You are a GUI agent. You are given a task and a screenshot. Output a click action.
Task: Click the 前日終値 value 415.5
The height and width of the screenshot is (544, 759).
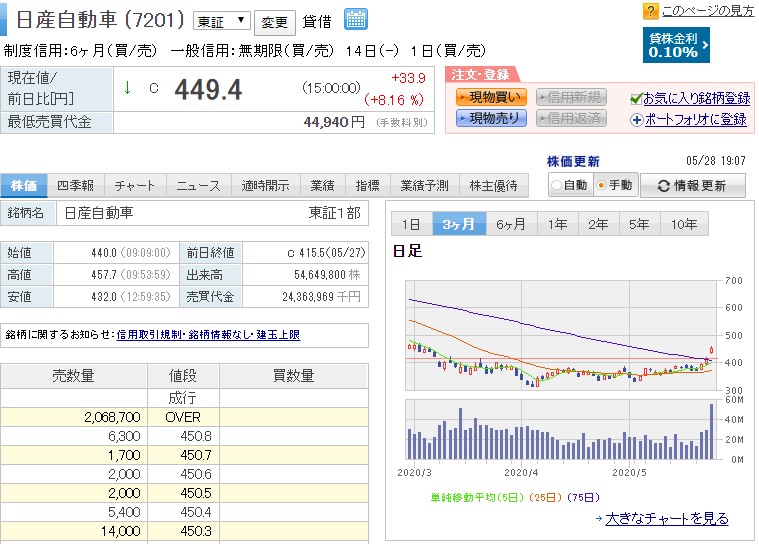(x=312, y=253)
